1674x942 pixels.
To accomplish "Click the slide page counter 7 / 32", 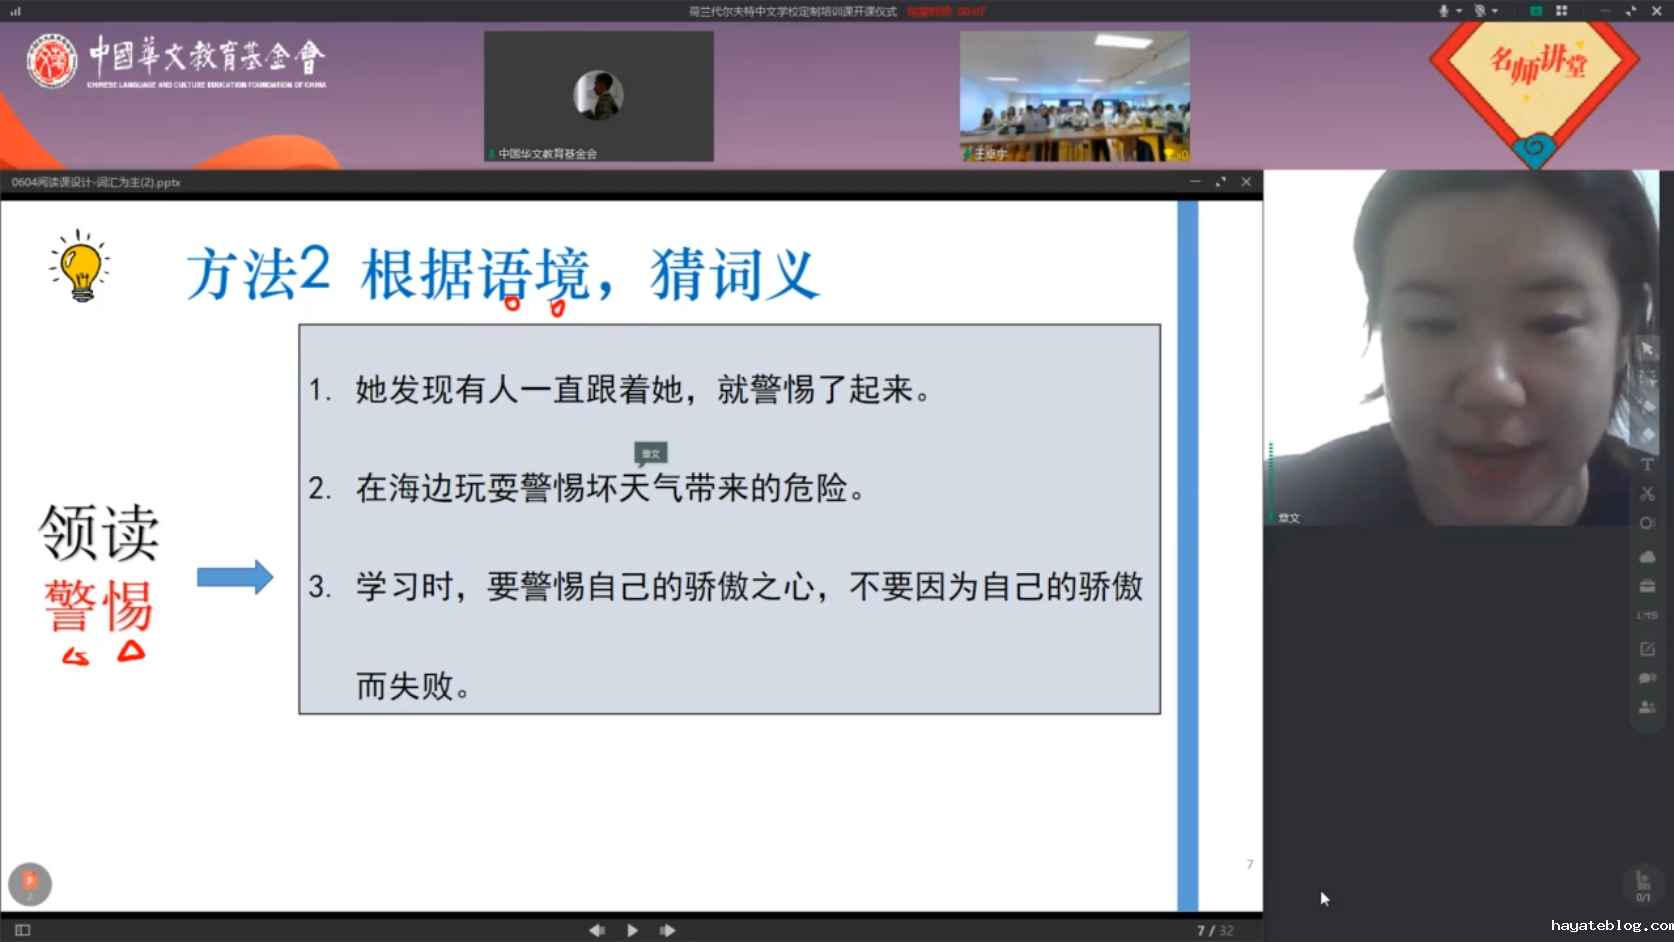I will pos(1215,930).
